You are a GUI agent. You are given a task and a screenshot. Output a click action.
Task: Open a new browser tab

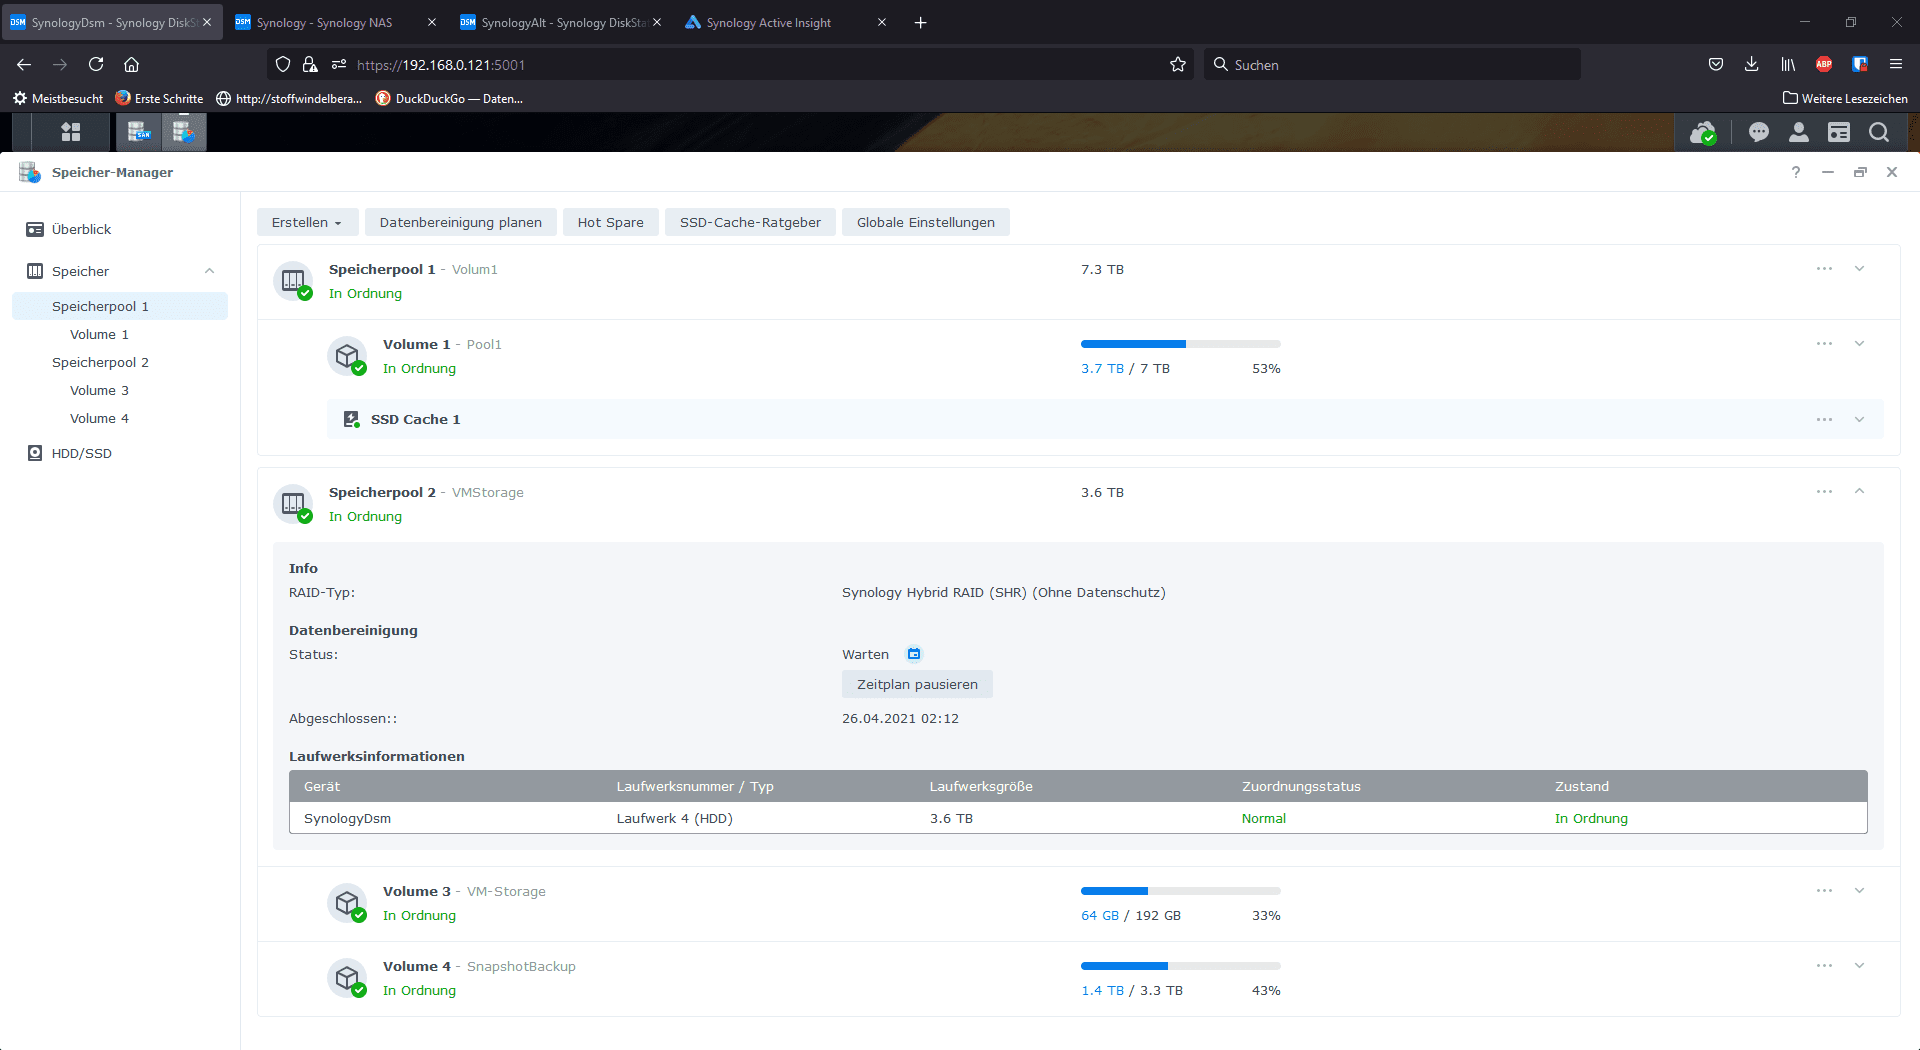[920, 22]
